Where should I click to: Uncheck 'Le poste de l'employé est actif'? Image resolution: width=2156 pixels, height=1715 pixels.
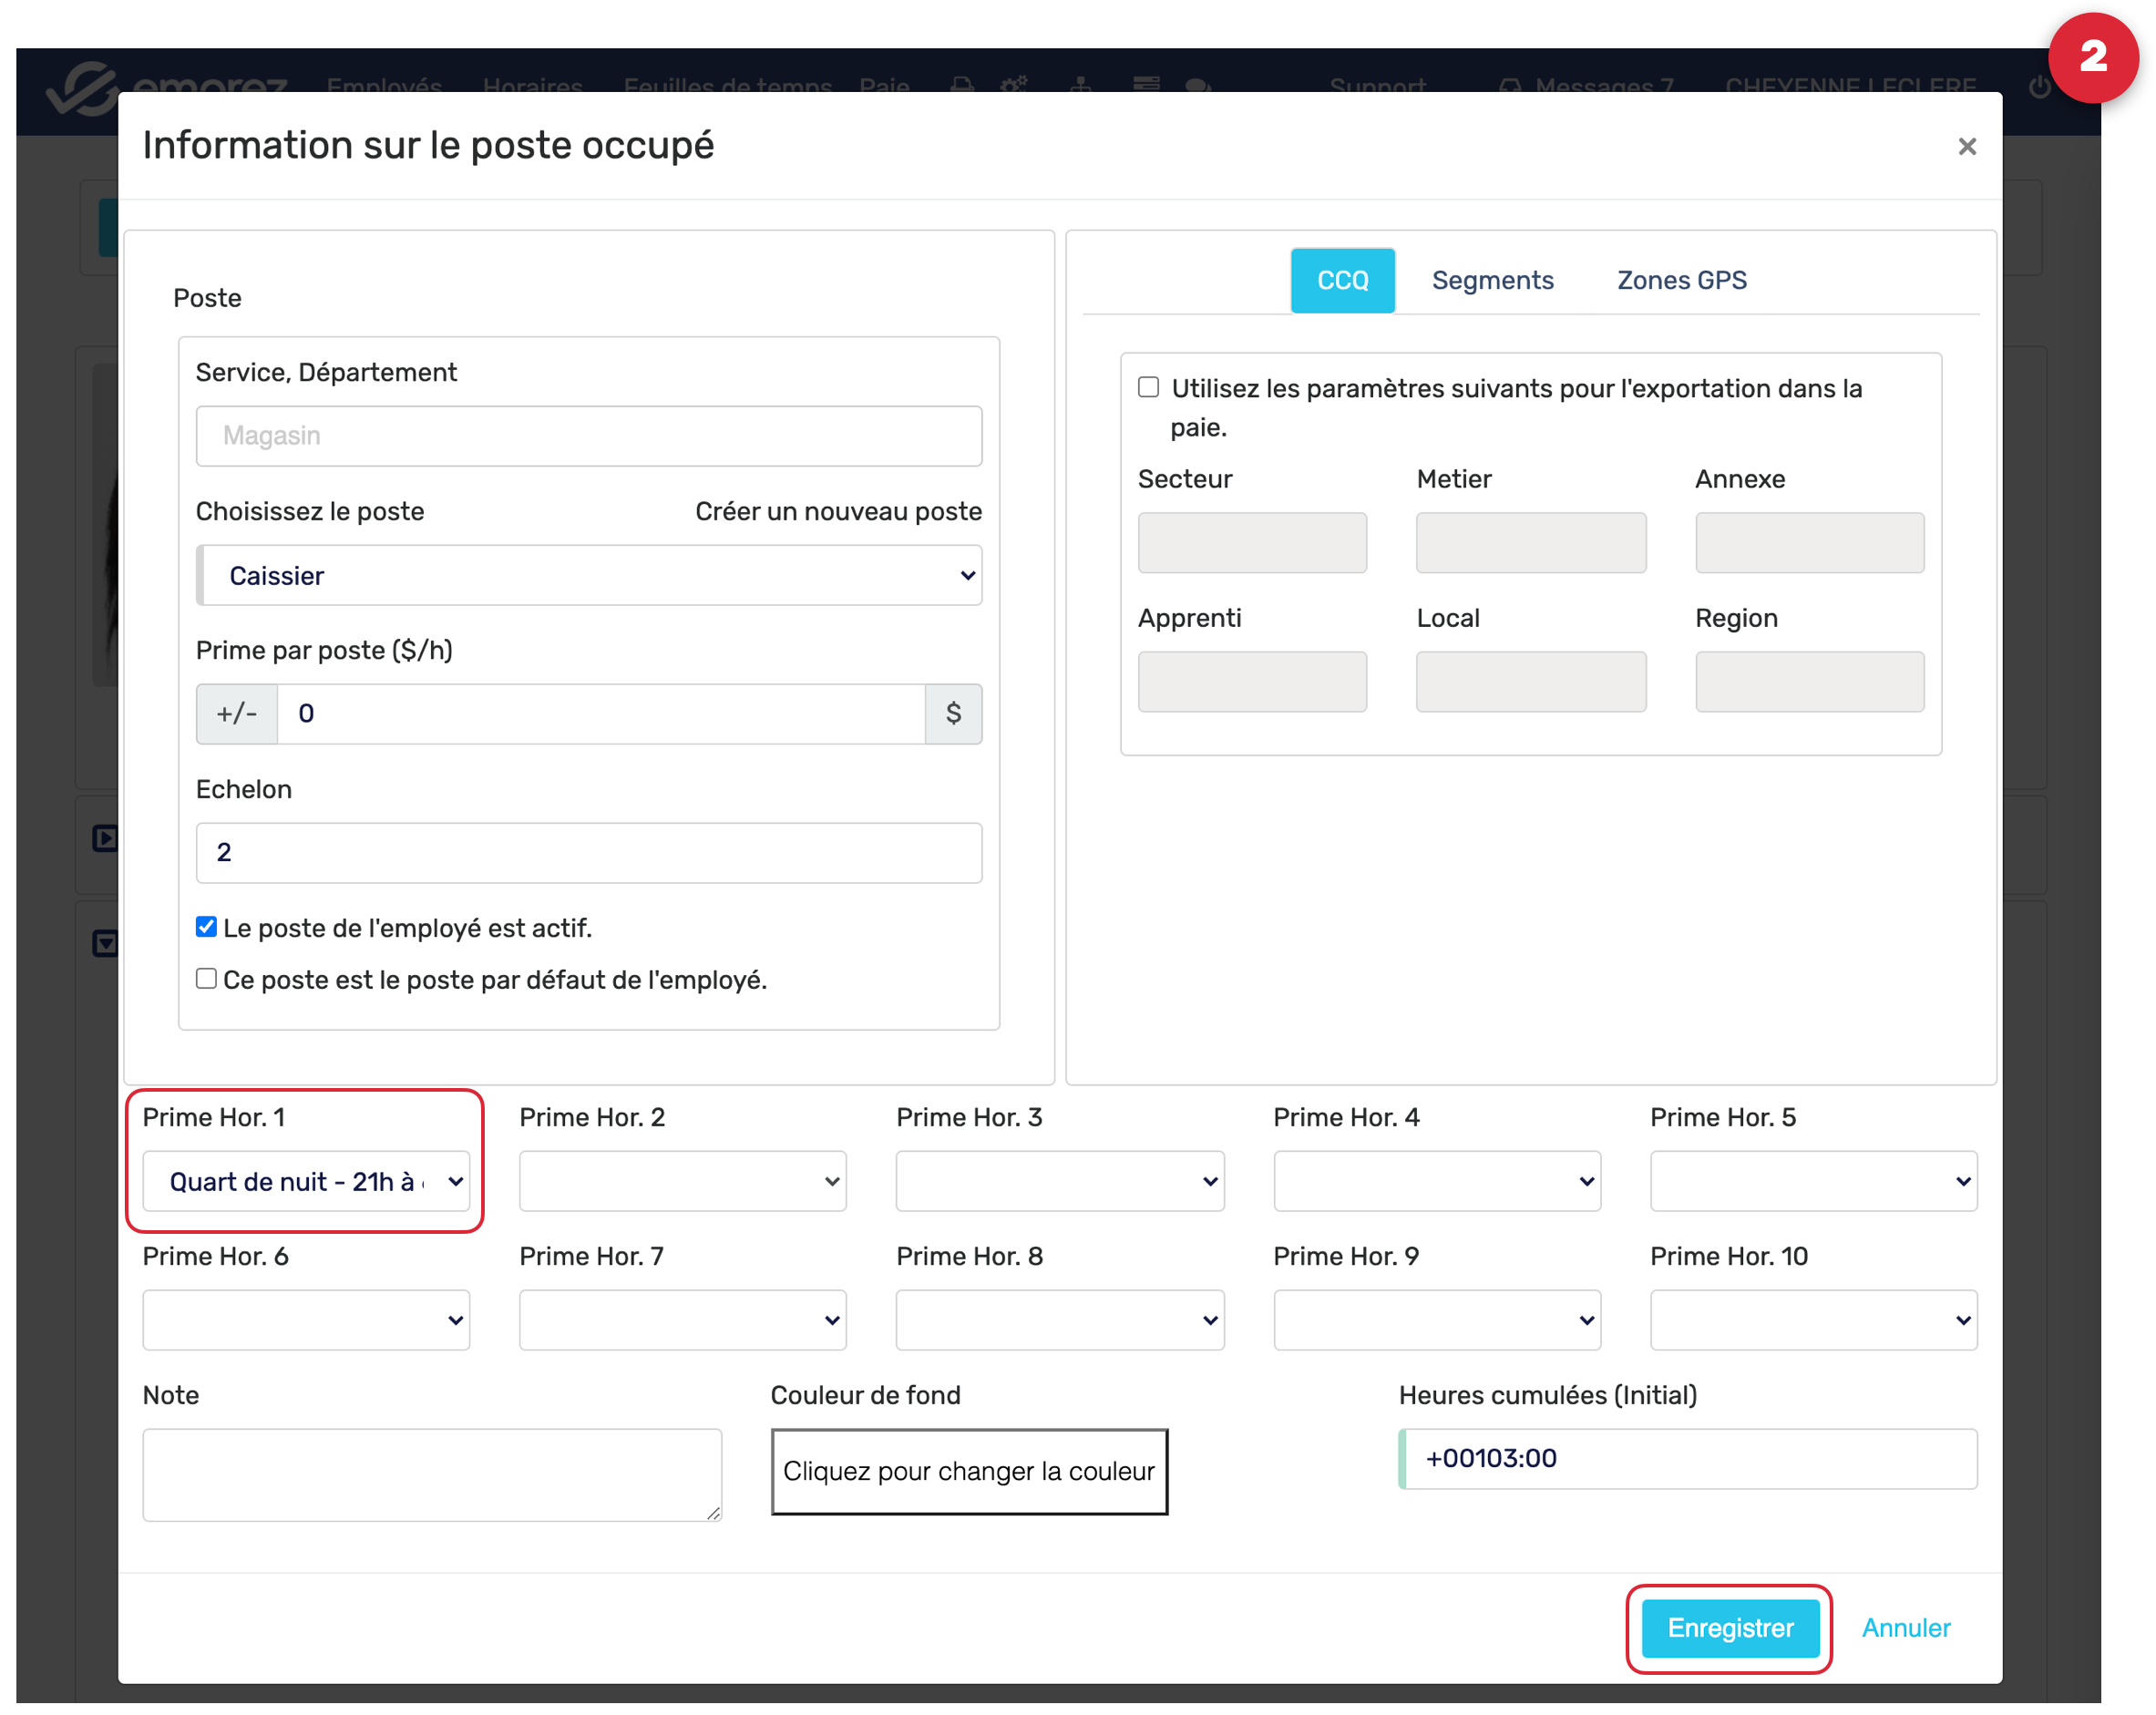pyautogui.click(x=206, y=927)
